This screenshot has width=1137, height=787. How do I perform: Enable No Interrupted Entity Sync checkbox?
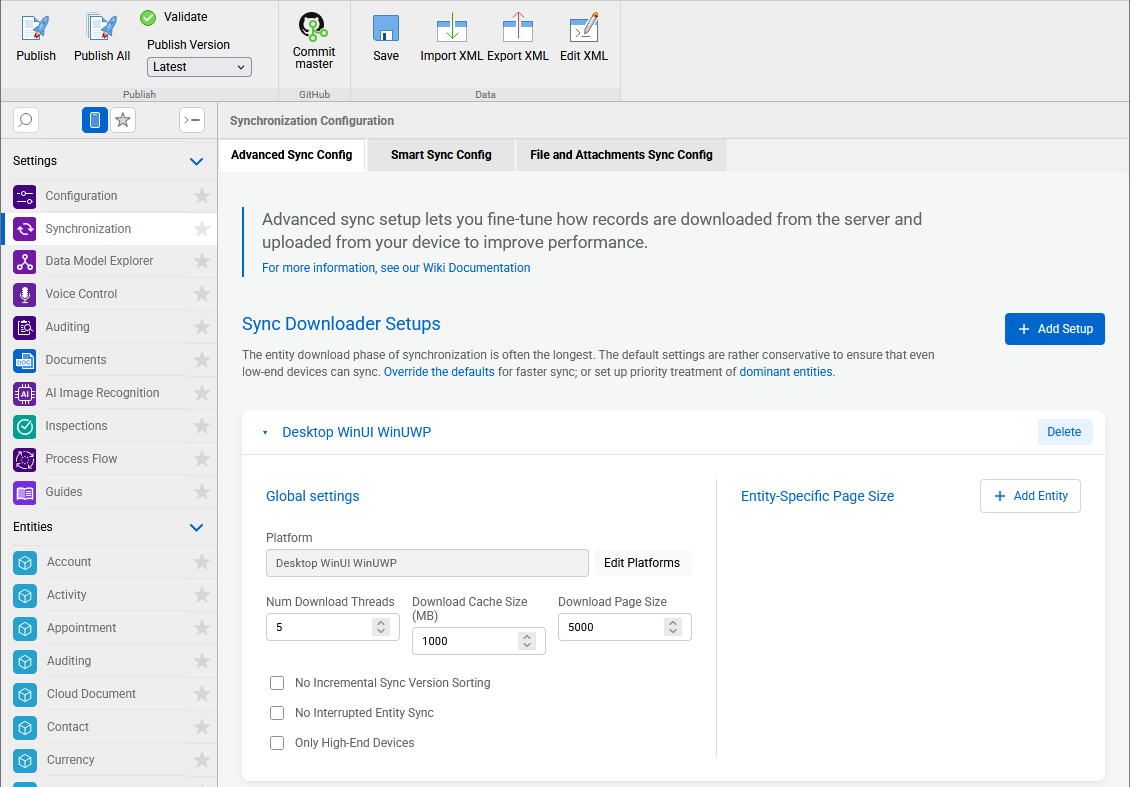click(x=277, y=713)
